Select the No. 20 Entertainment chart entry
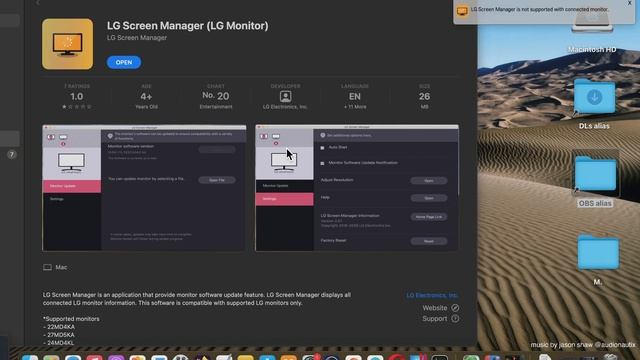640x360 pixels. point(216,97)
